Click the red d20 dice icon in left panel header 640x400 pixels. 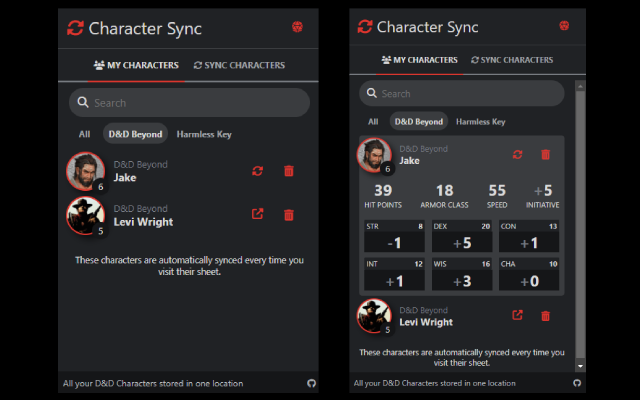pyautogui.click(x=297, y=27)
